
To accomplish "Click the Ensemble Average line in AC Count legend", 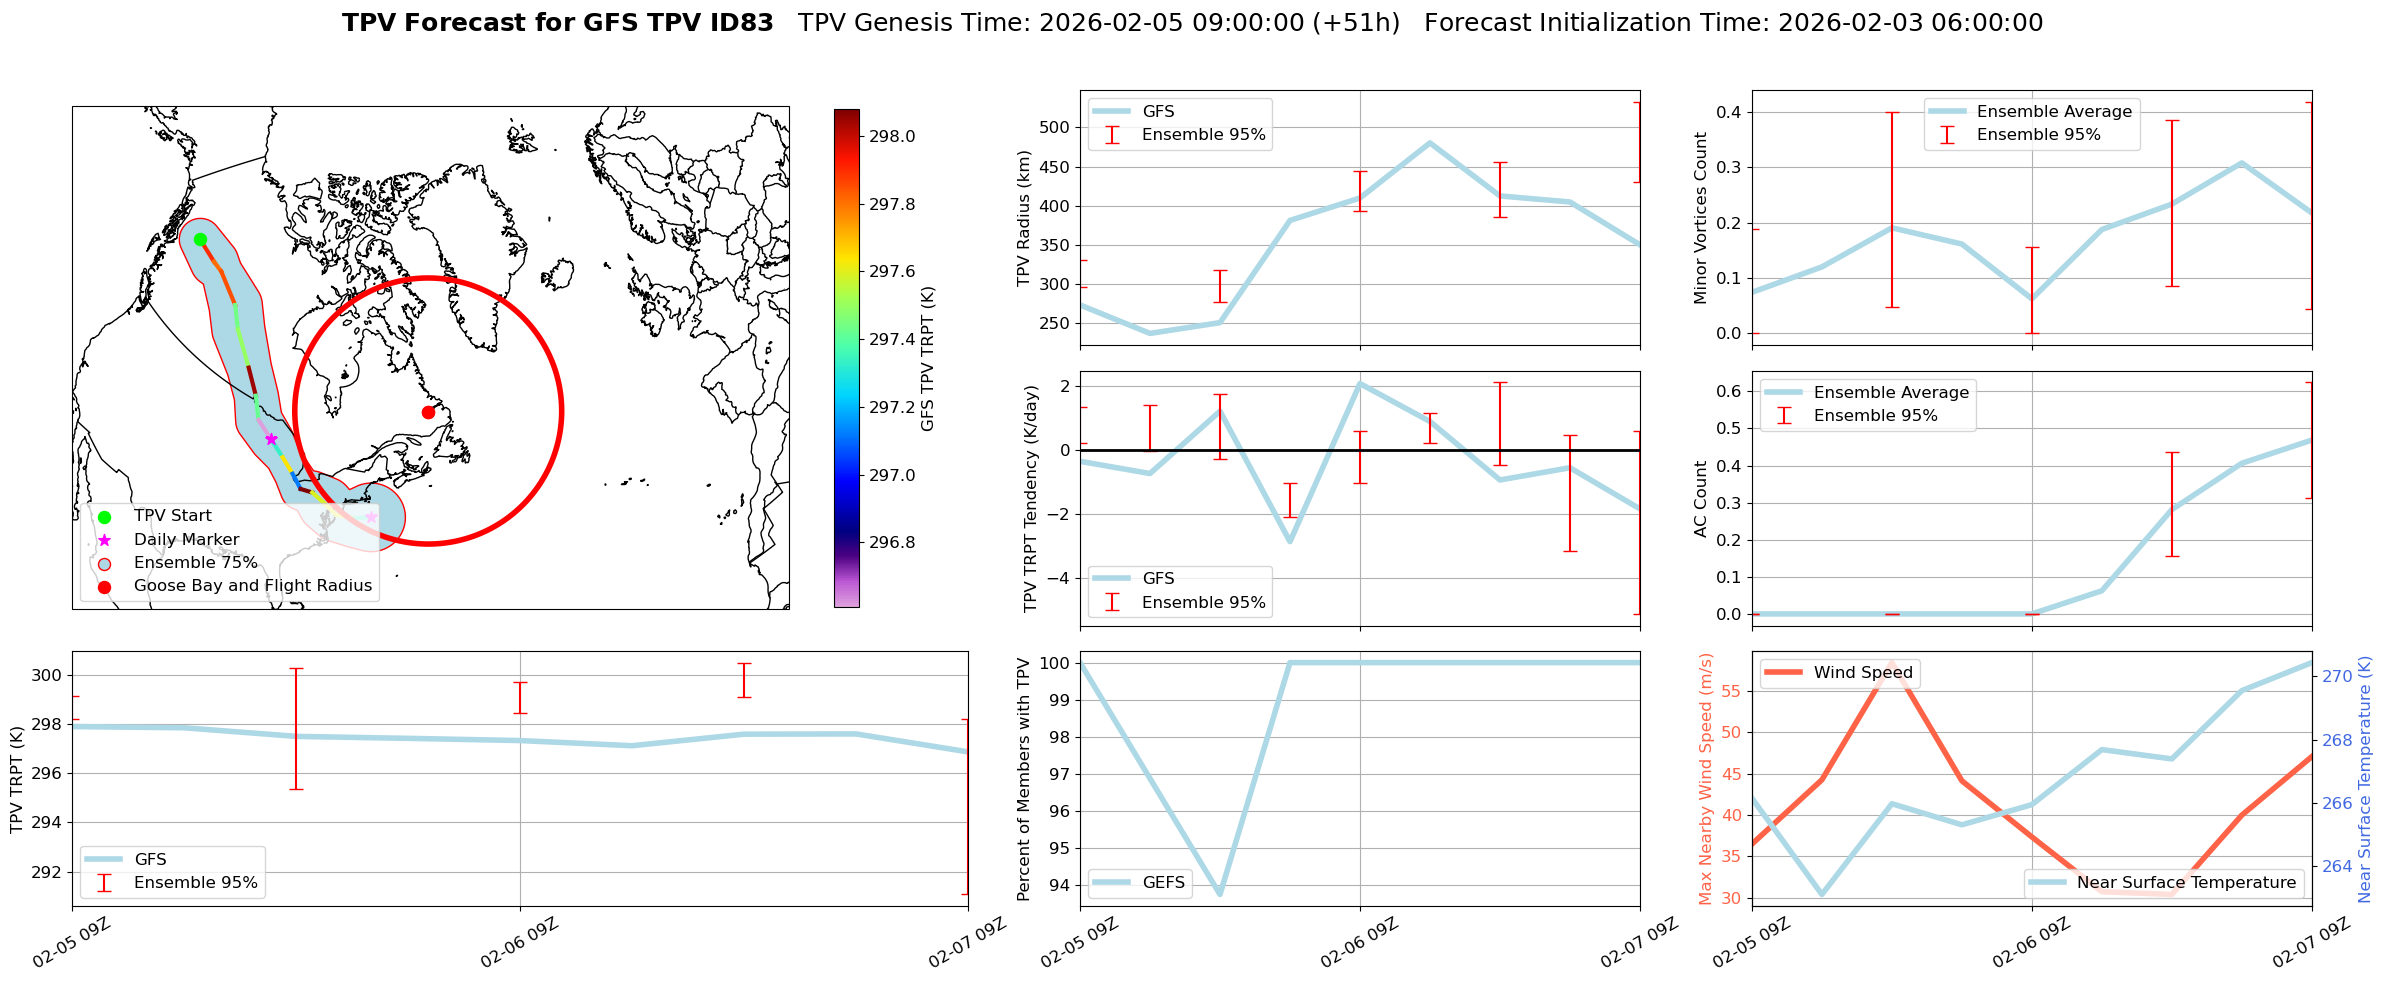I will [1783, 393].
